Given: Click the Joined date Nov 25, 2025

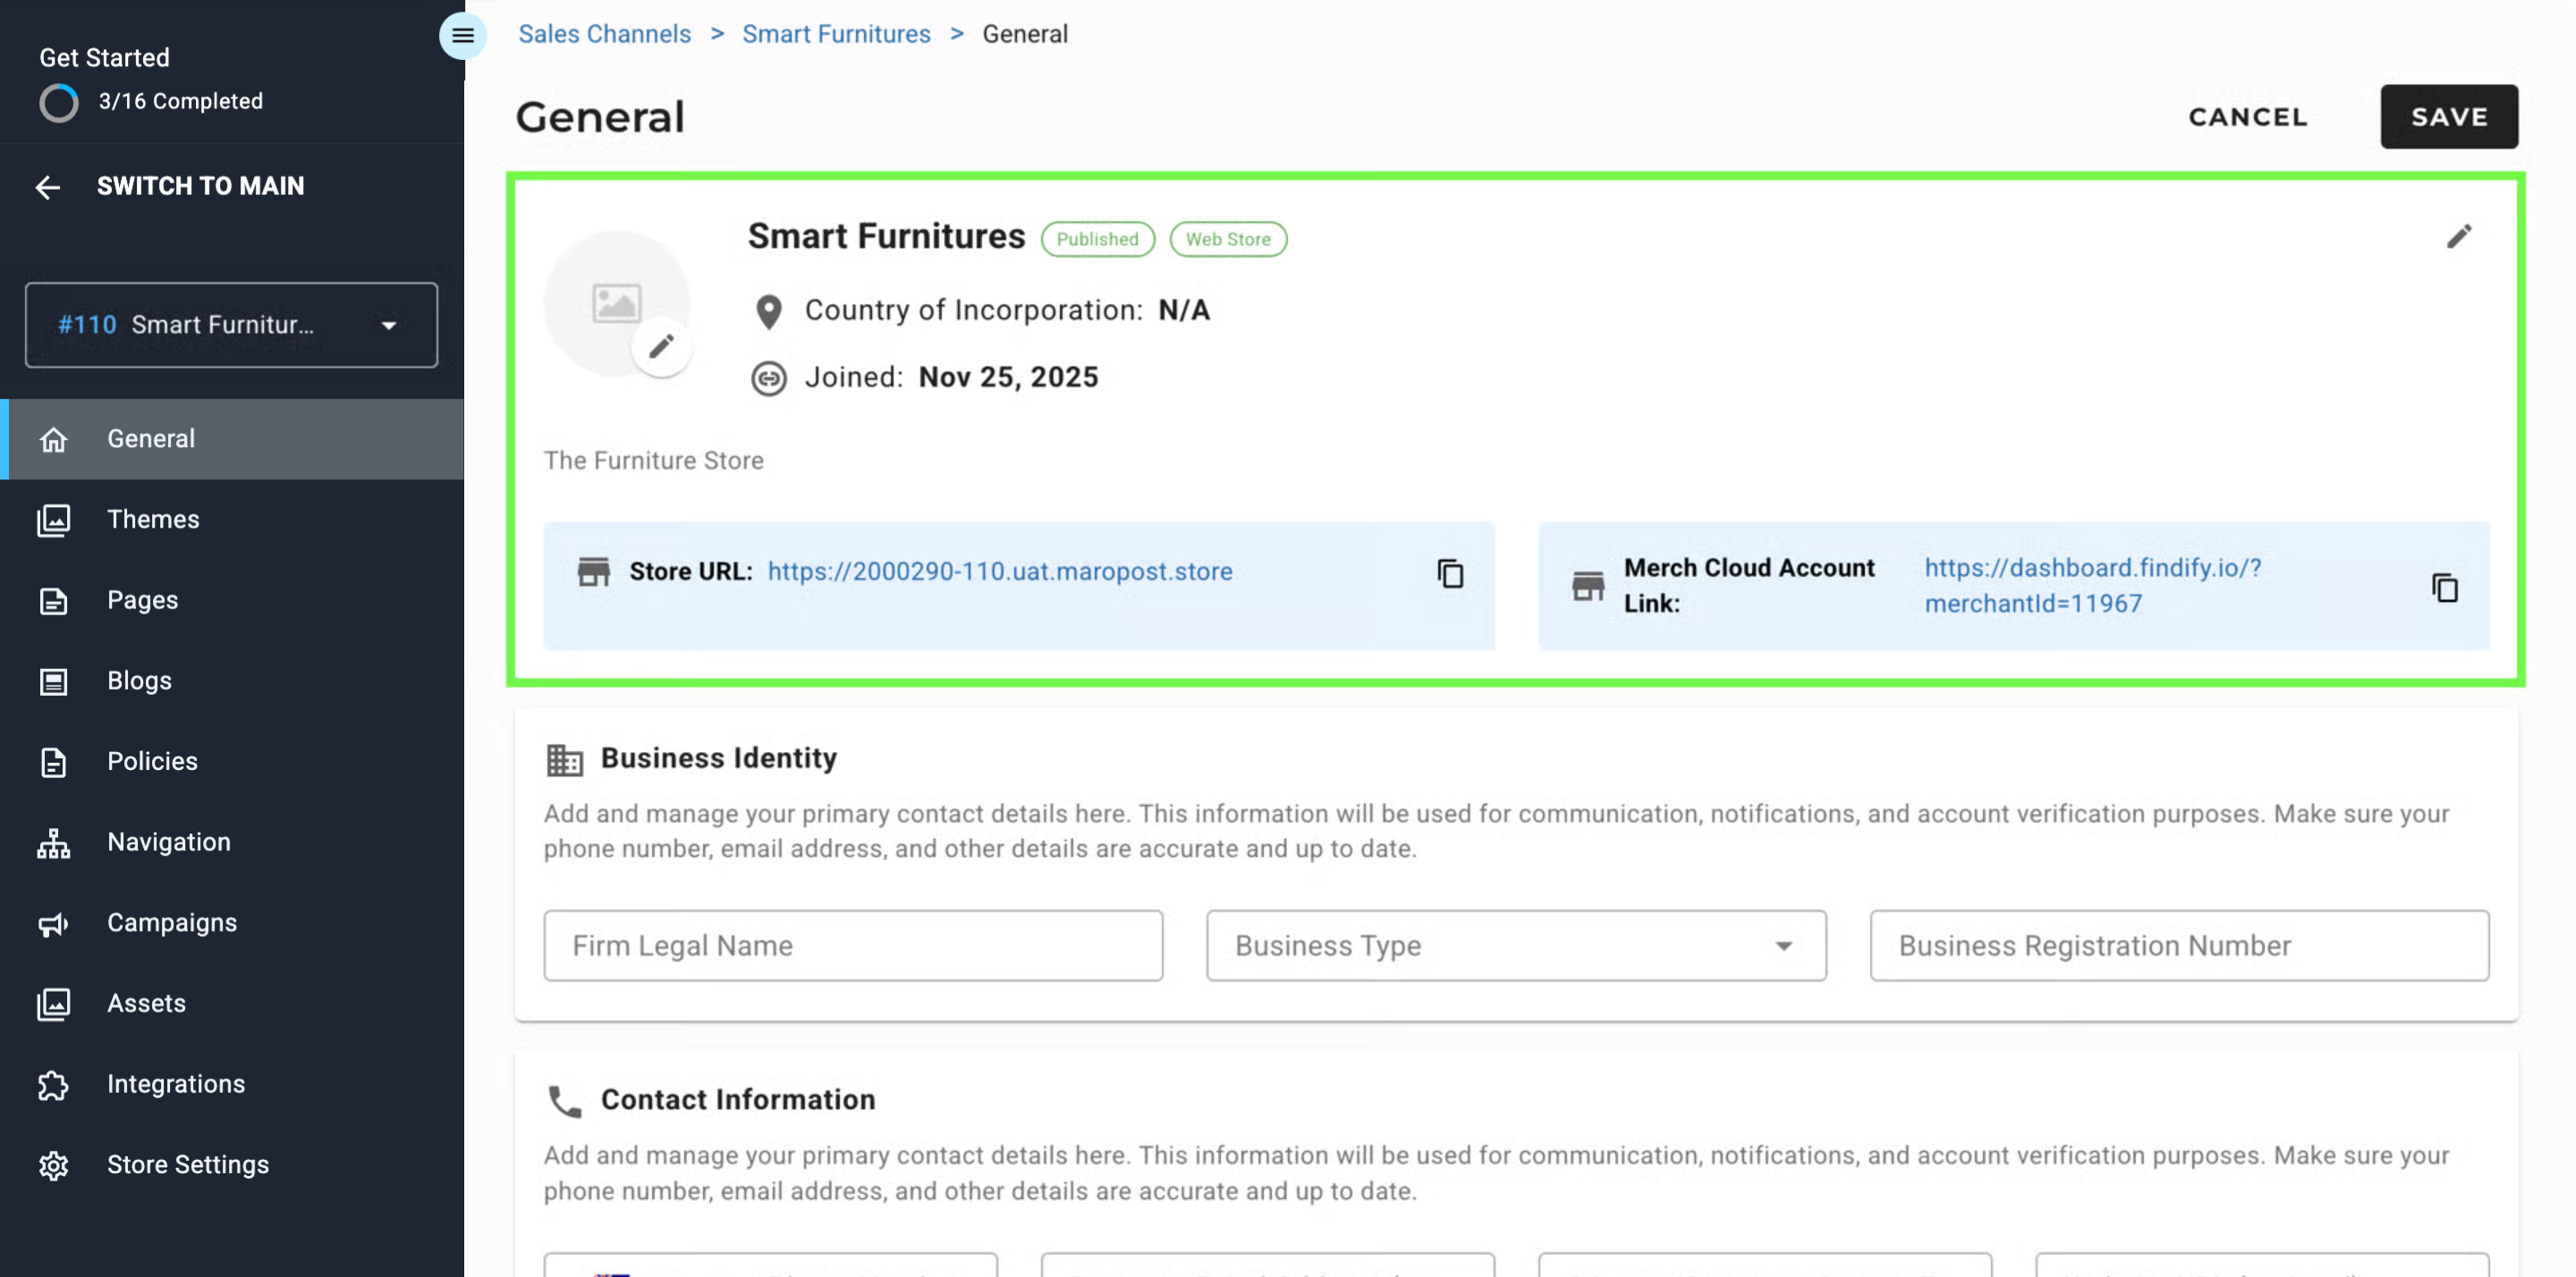Looking at the screenshot, I should tap(1008, 377).
